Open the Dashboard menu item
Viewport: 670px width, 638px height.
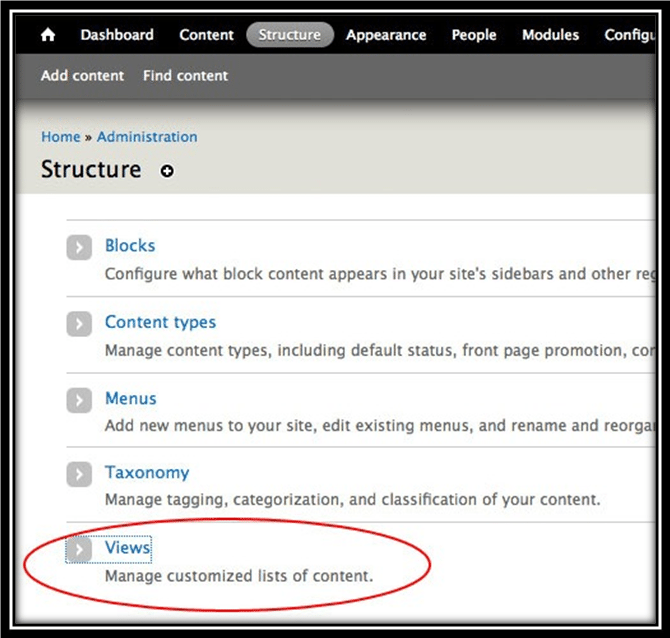click(117, 35)
